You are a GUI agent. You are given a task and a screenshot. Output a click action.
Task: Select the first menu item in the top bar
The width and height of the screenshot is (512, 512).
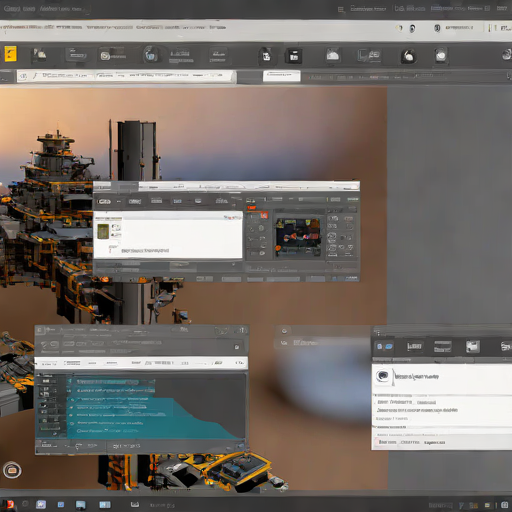(x=11, y=9)
